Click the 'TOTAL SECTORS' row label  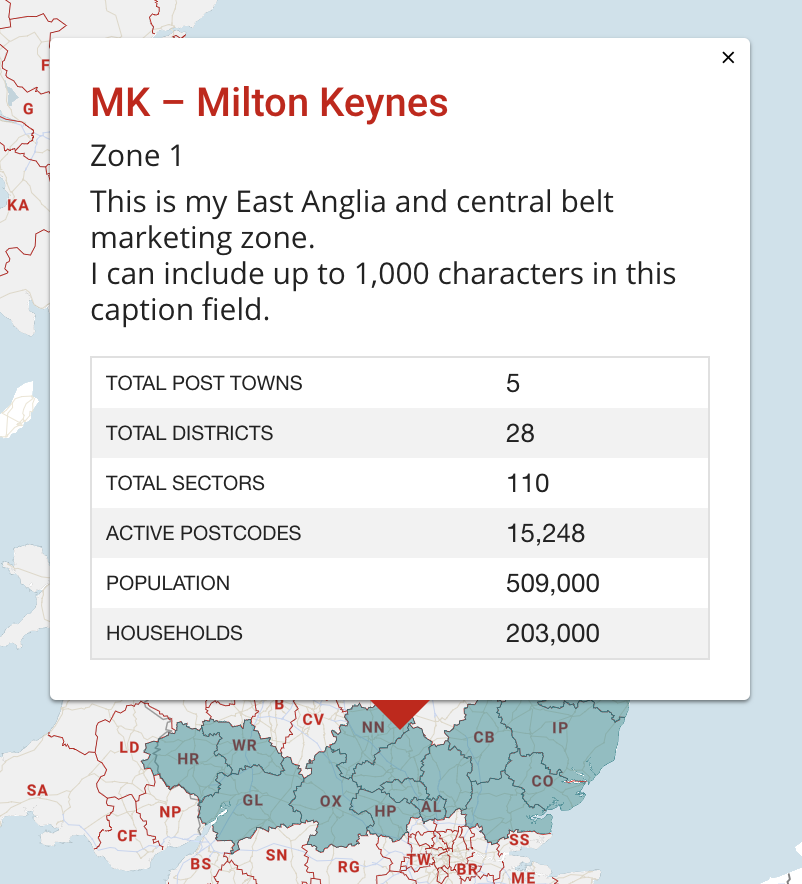pos(185,483)
